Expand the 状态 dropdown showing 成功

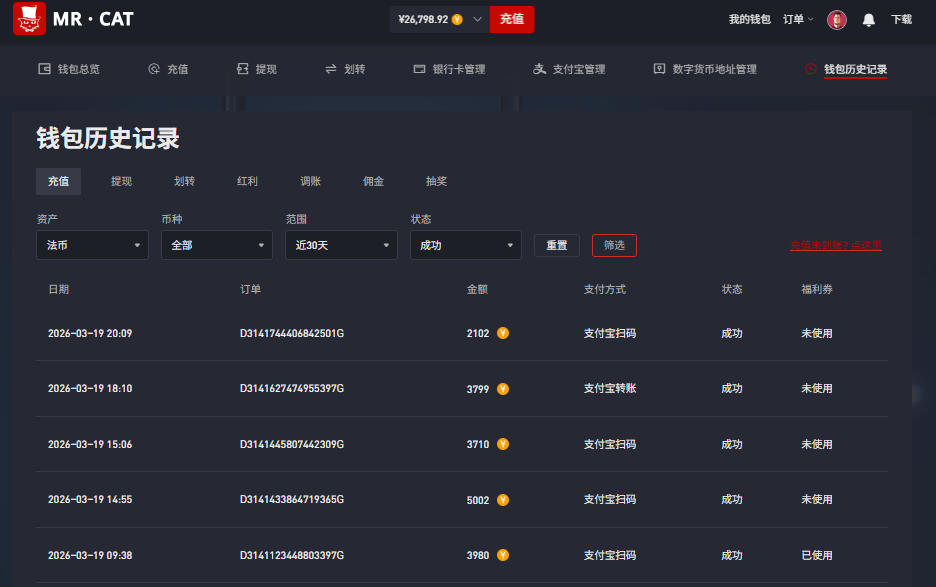pos(465,245)
